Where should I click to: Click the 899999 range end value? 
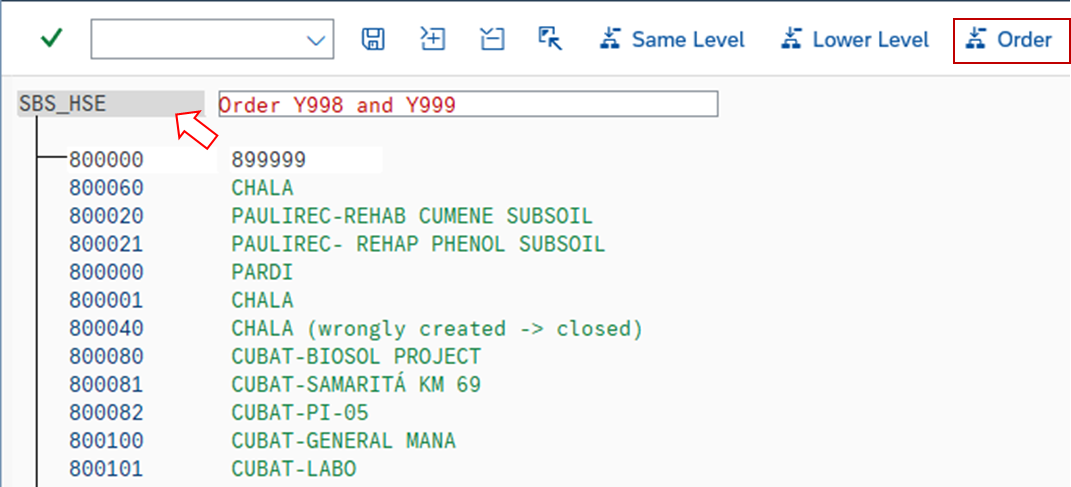(269, 160)
